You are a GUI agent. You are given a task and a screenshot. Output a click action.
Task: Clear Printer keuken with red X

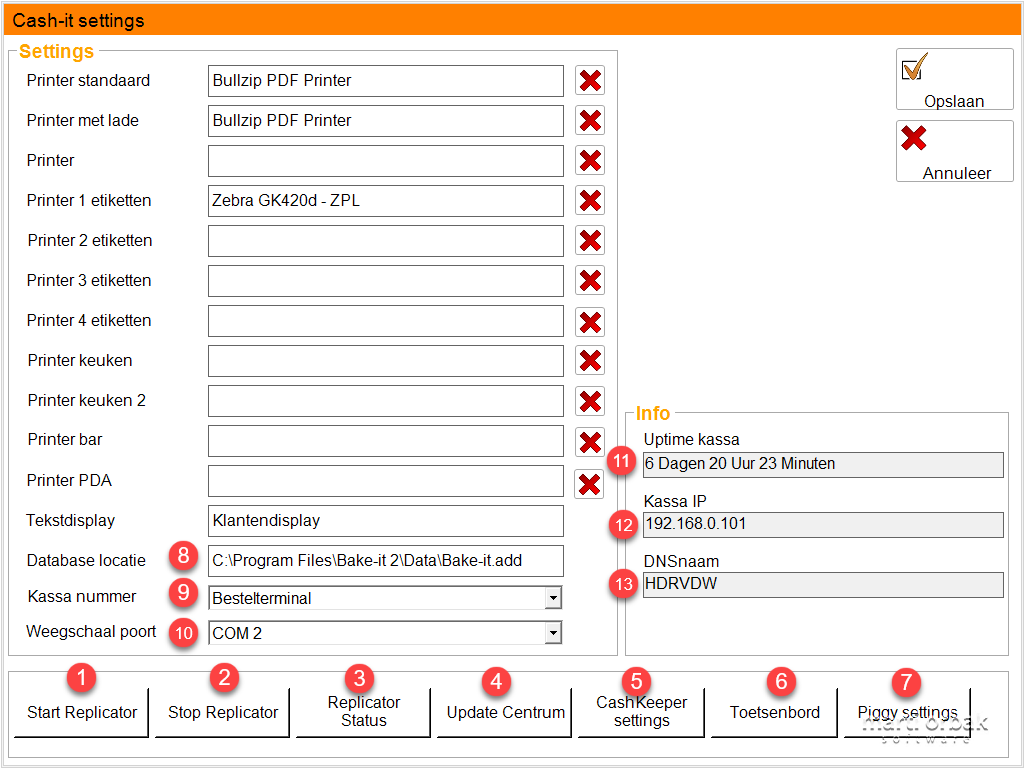(x=590, y=360)
